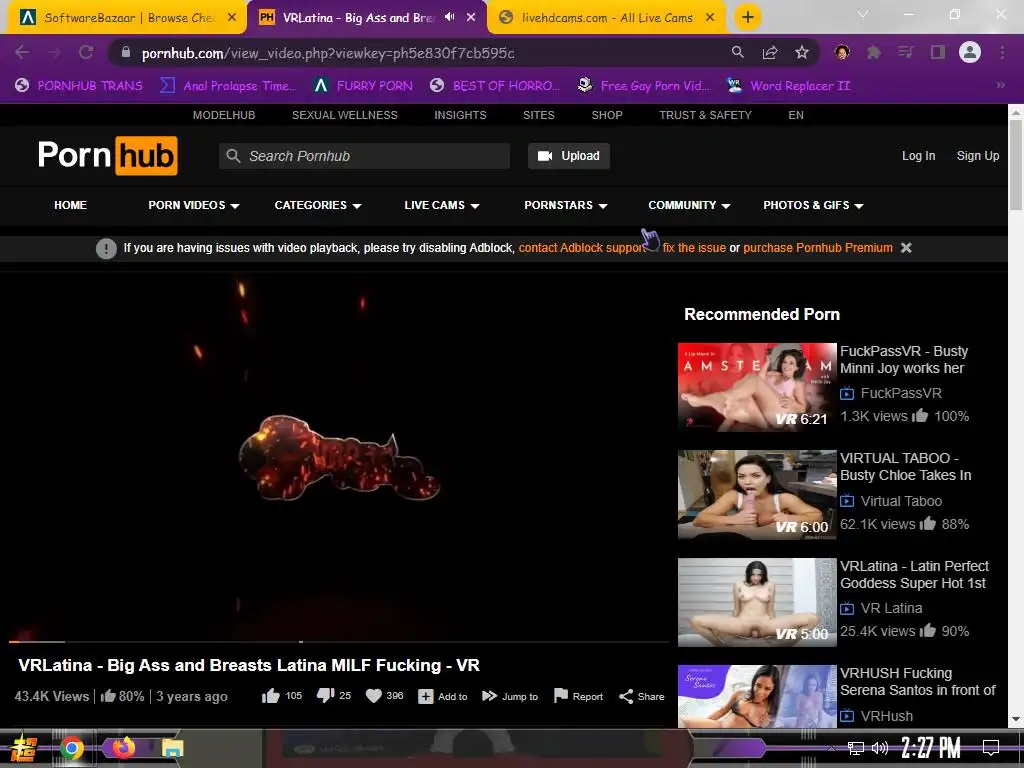Click the Pornhub logo
Screen dimensions: 1024x768
108,155
